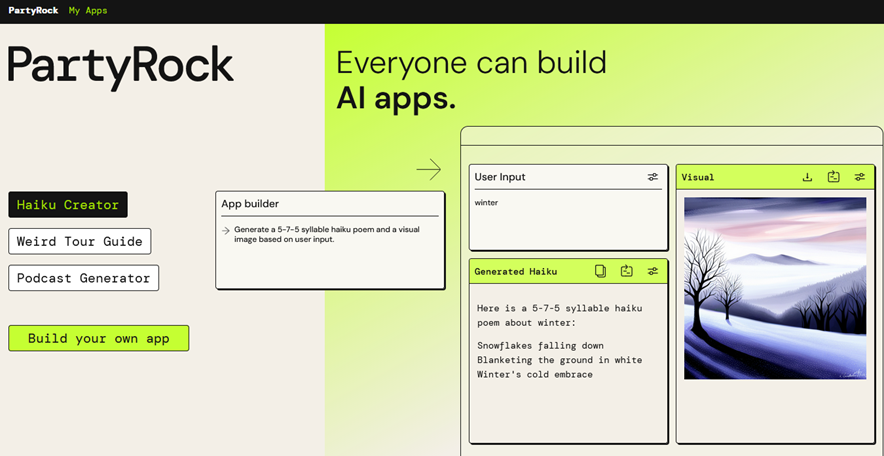
Task: Click the winter landscape generated image
Action: 775,288
